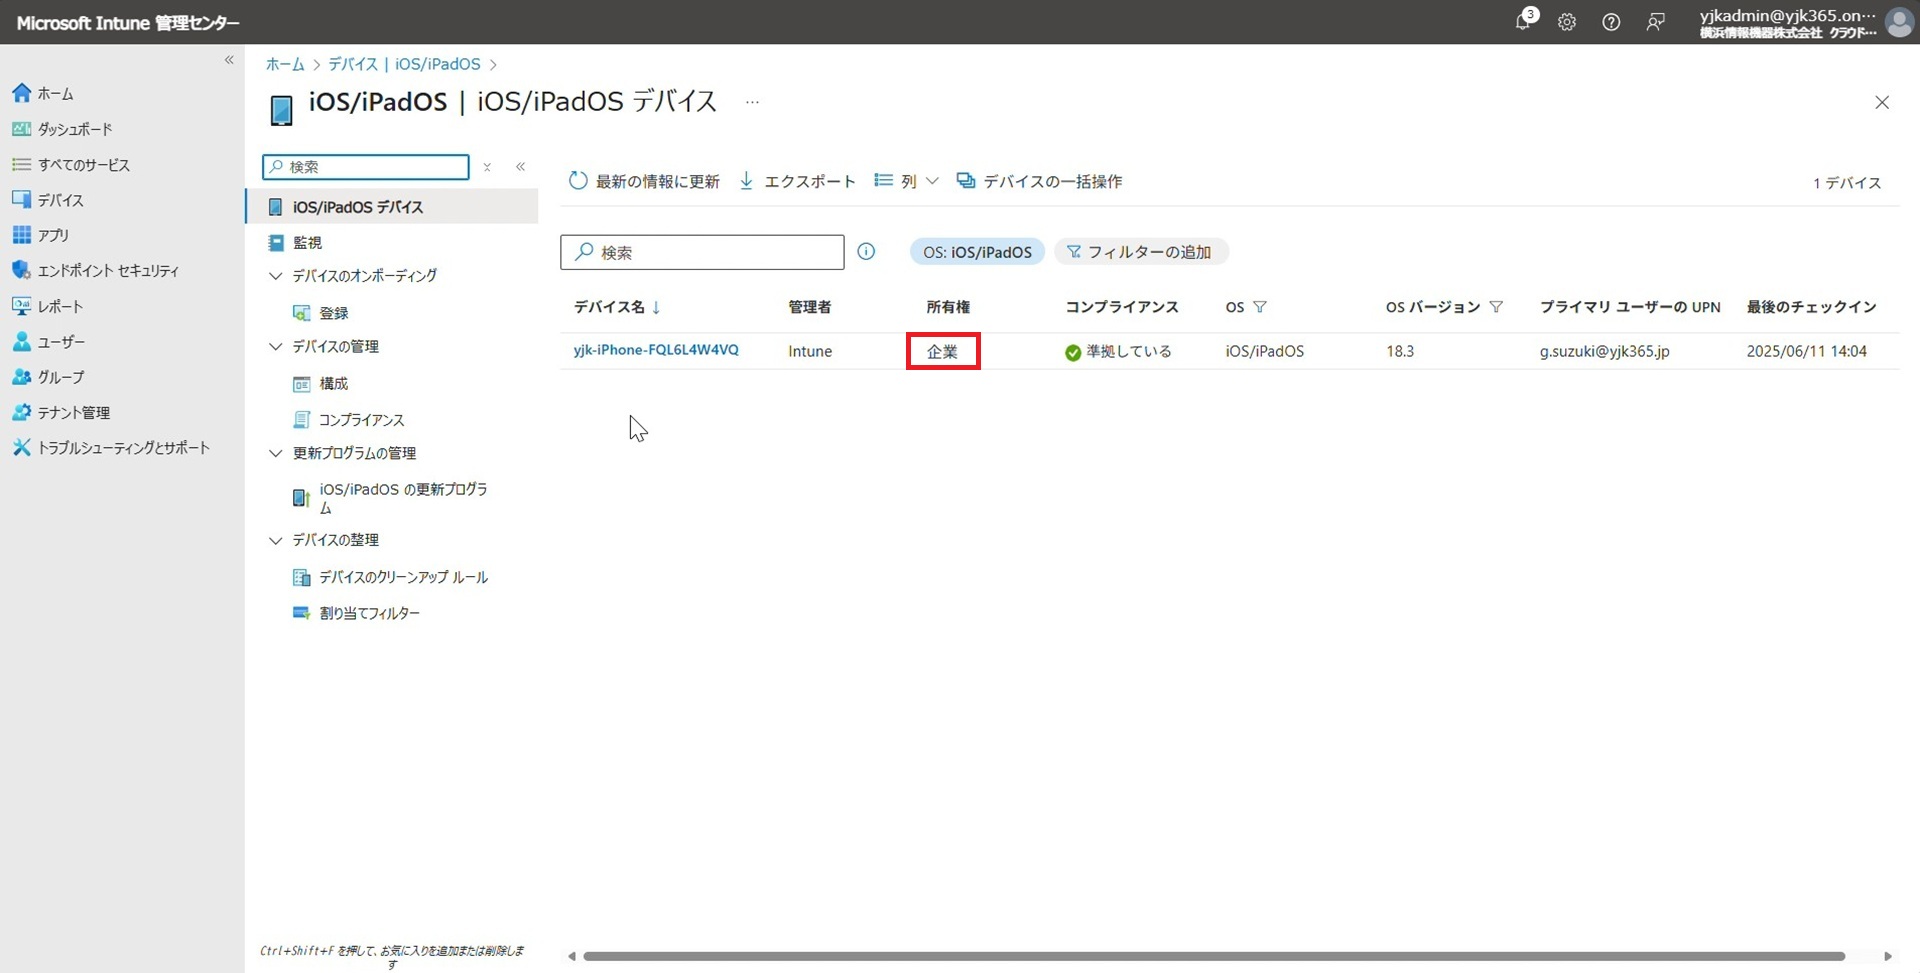
Task: Click the 2025/06/11 14:04 check-in cell
Action: tap(1806, 351)
